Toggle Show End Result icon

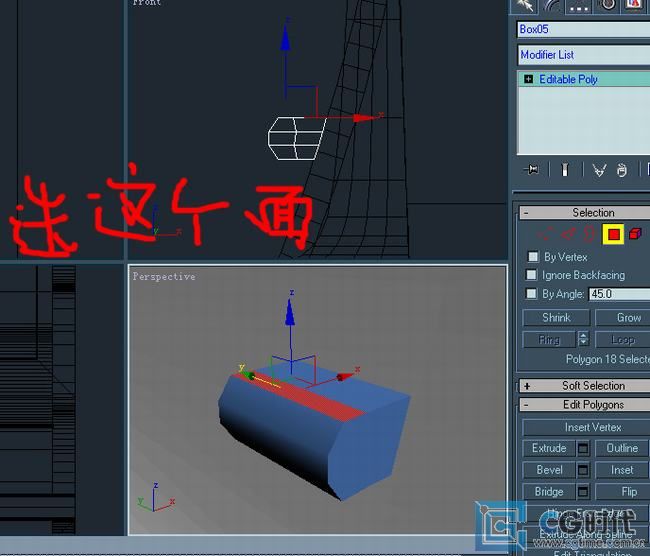tap(565, 170)
